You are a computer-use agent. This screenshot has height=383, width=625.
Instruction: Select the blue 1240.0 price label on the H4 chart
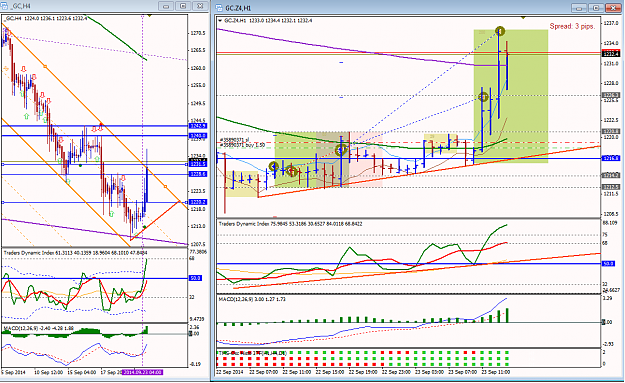tap(198, 136)
